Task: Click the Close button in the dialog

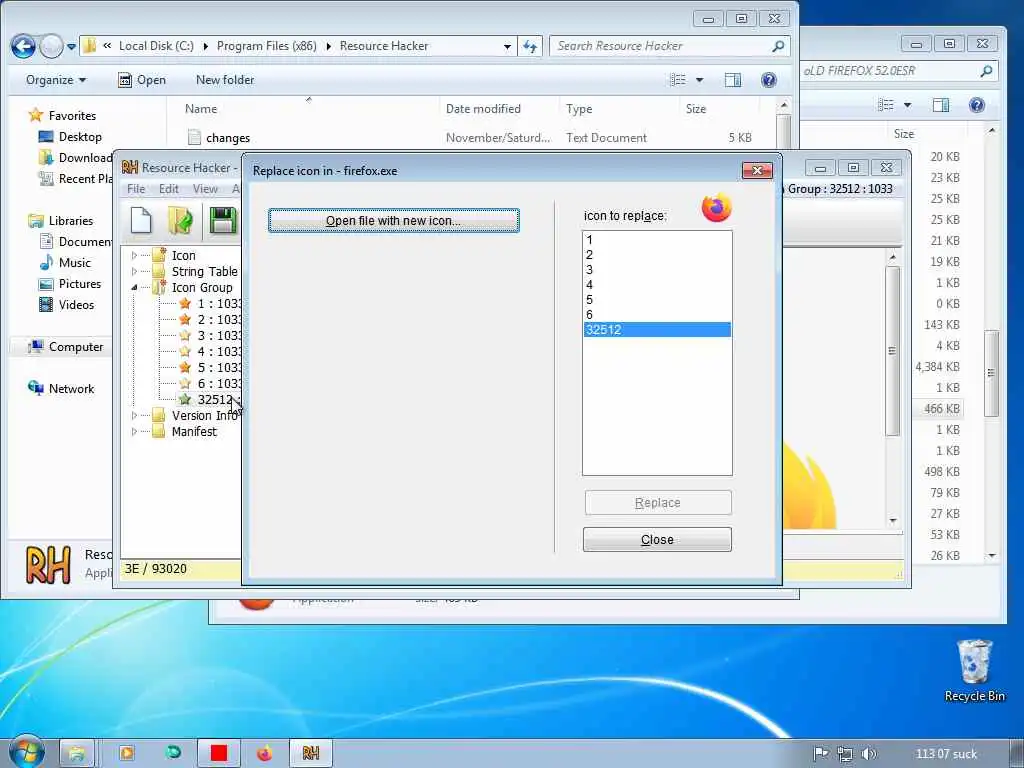Action: pyautogui.click(x=657, y=539)
